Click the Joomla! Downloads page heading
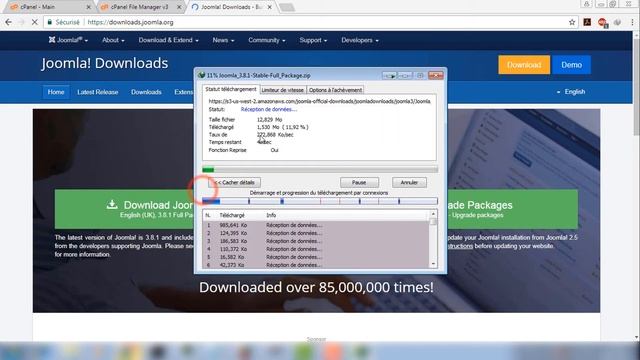The image size is (640, 360). (x=104, y=63)
